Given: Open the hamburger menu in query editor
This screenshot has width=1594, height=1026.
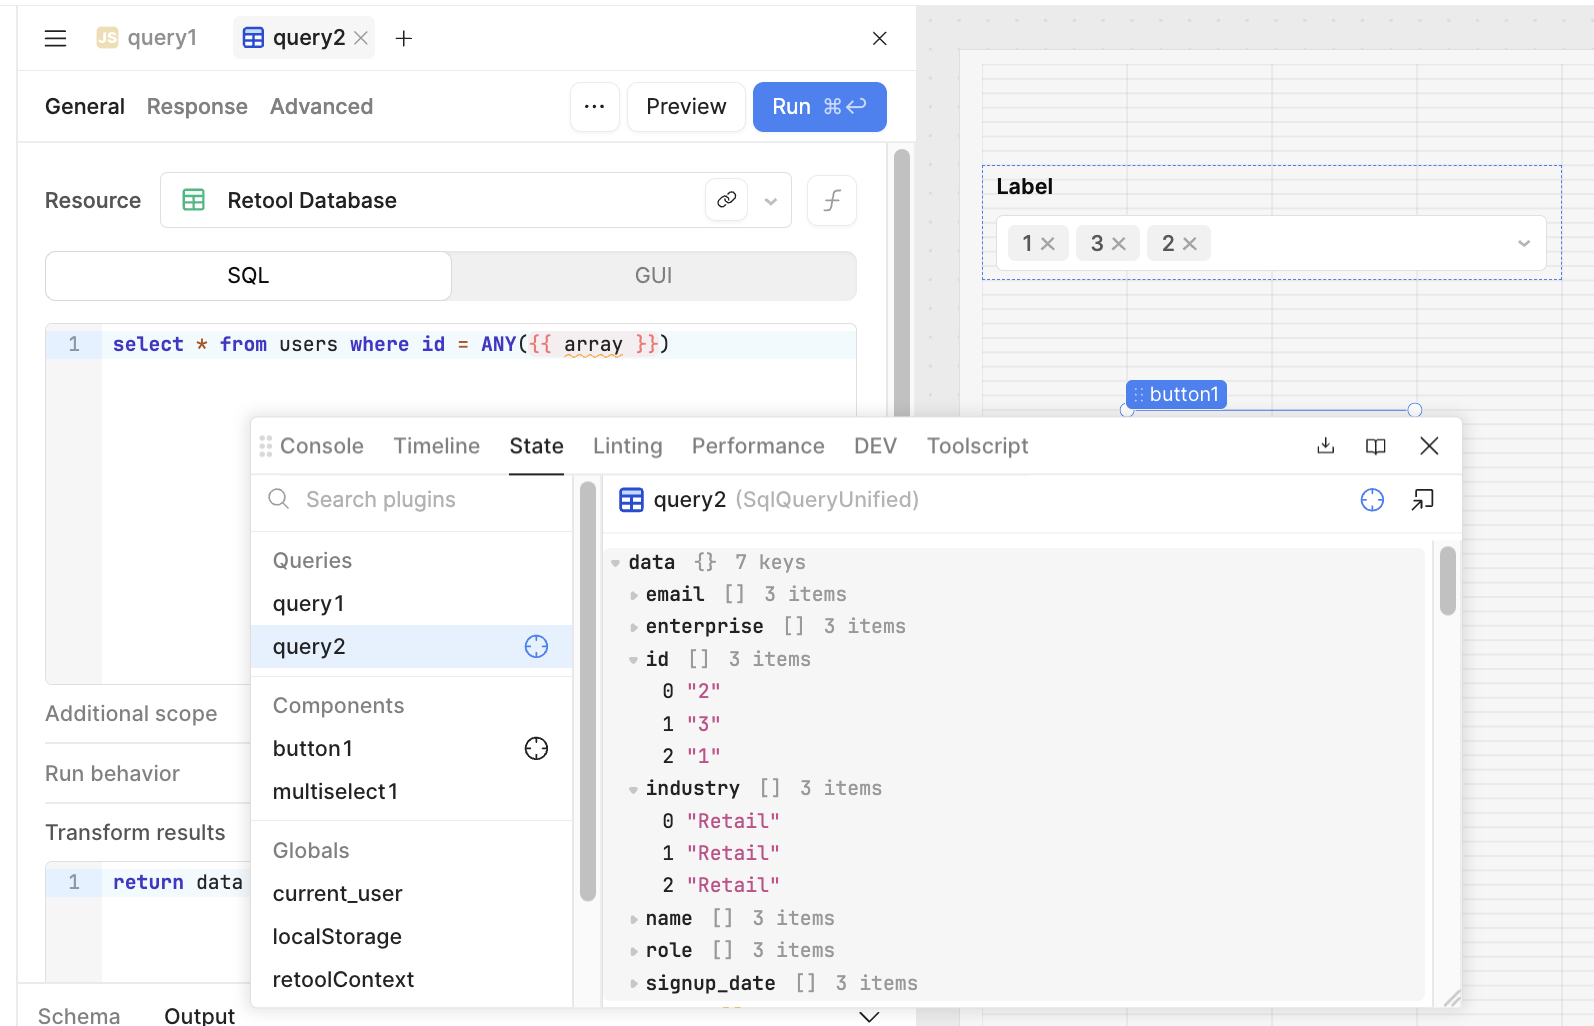Looking at the screenshot, I should [x=55, y=38].
